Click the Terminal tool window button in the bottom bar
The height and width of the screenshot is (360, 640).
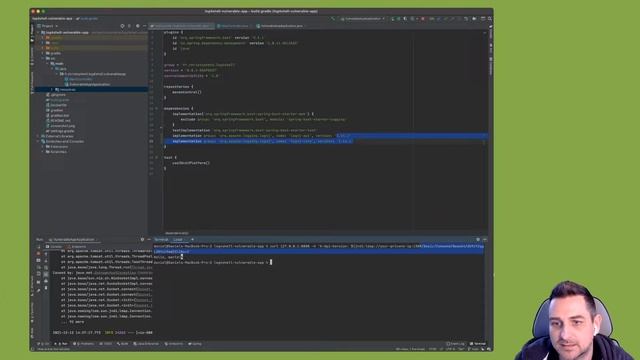click(x=478, y=344)
